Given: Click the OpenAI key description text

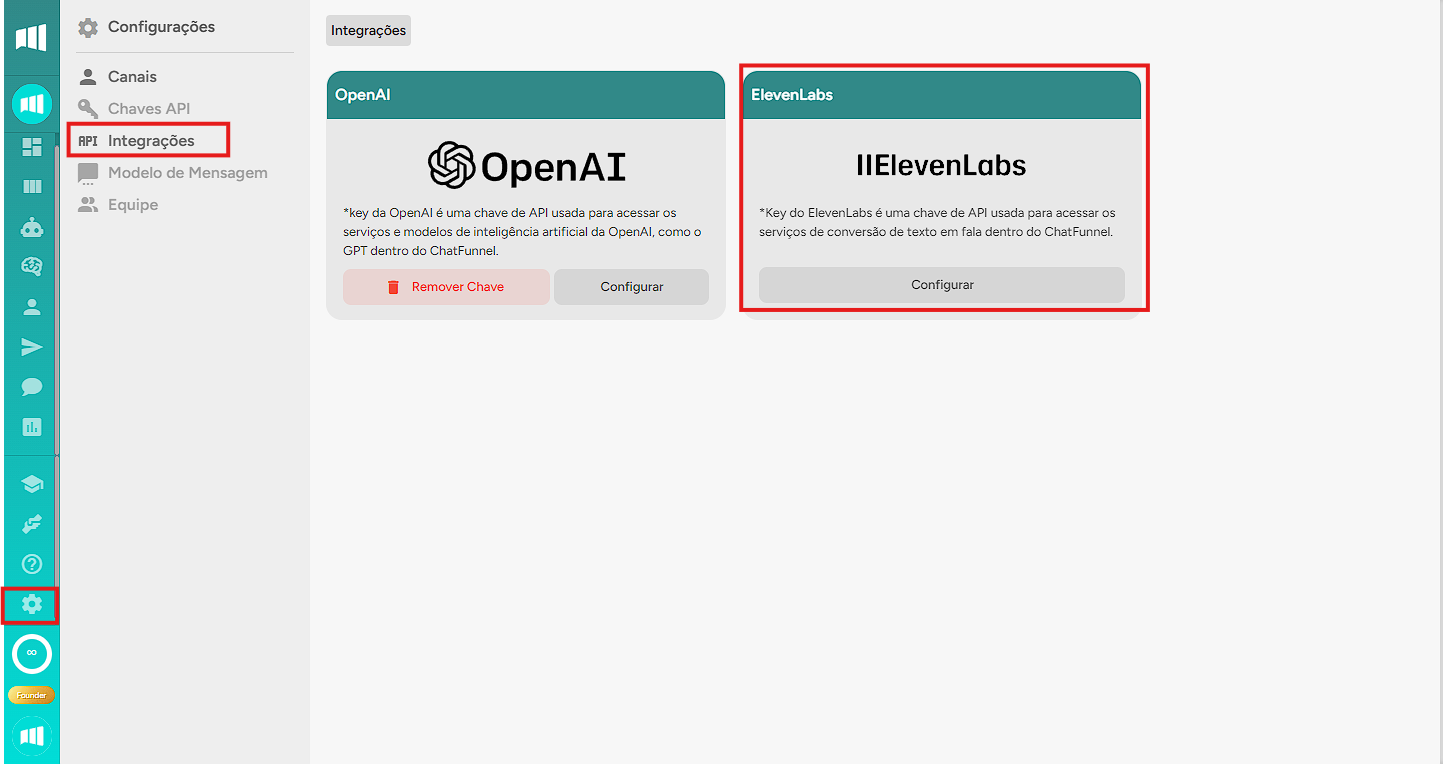Looking at the screenshot, I should [522, 232].
